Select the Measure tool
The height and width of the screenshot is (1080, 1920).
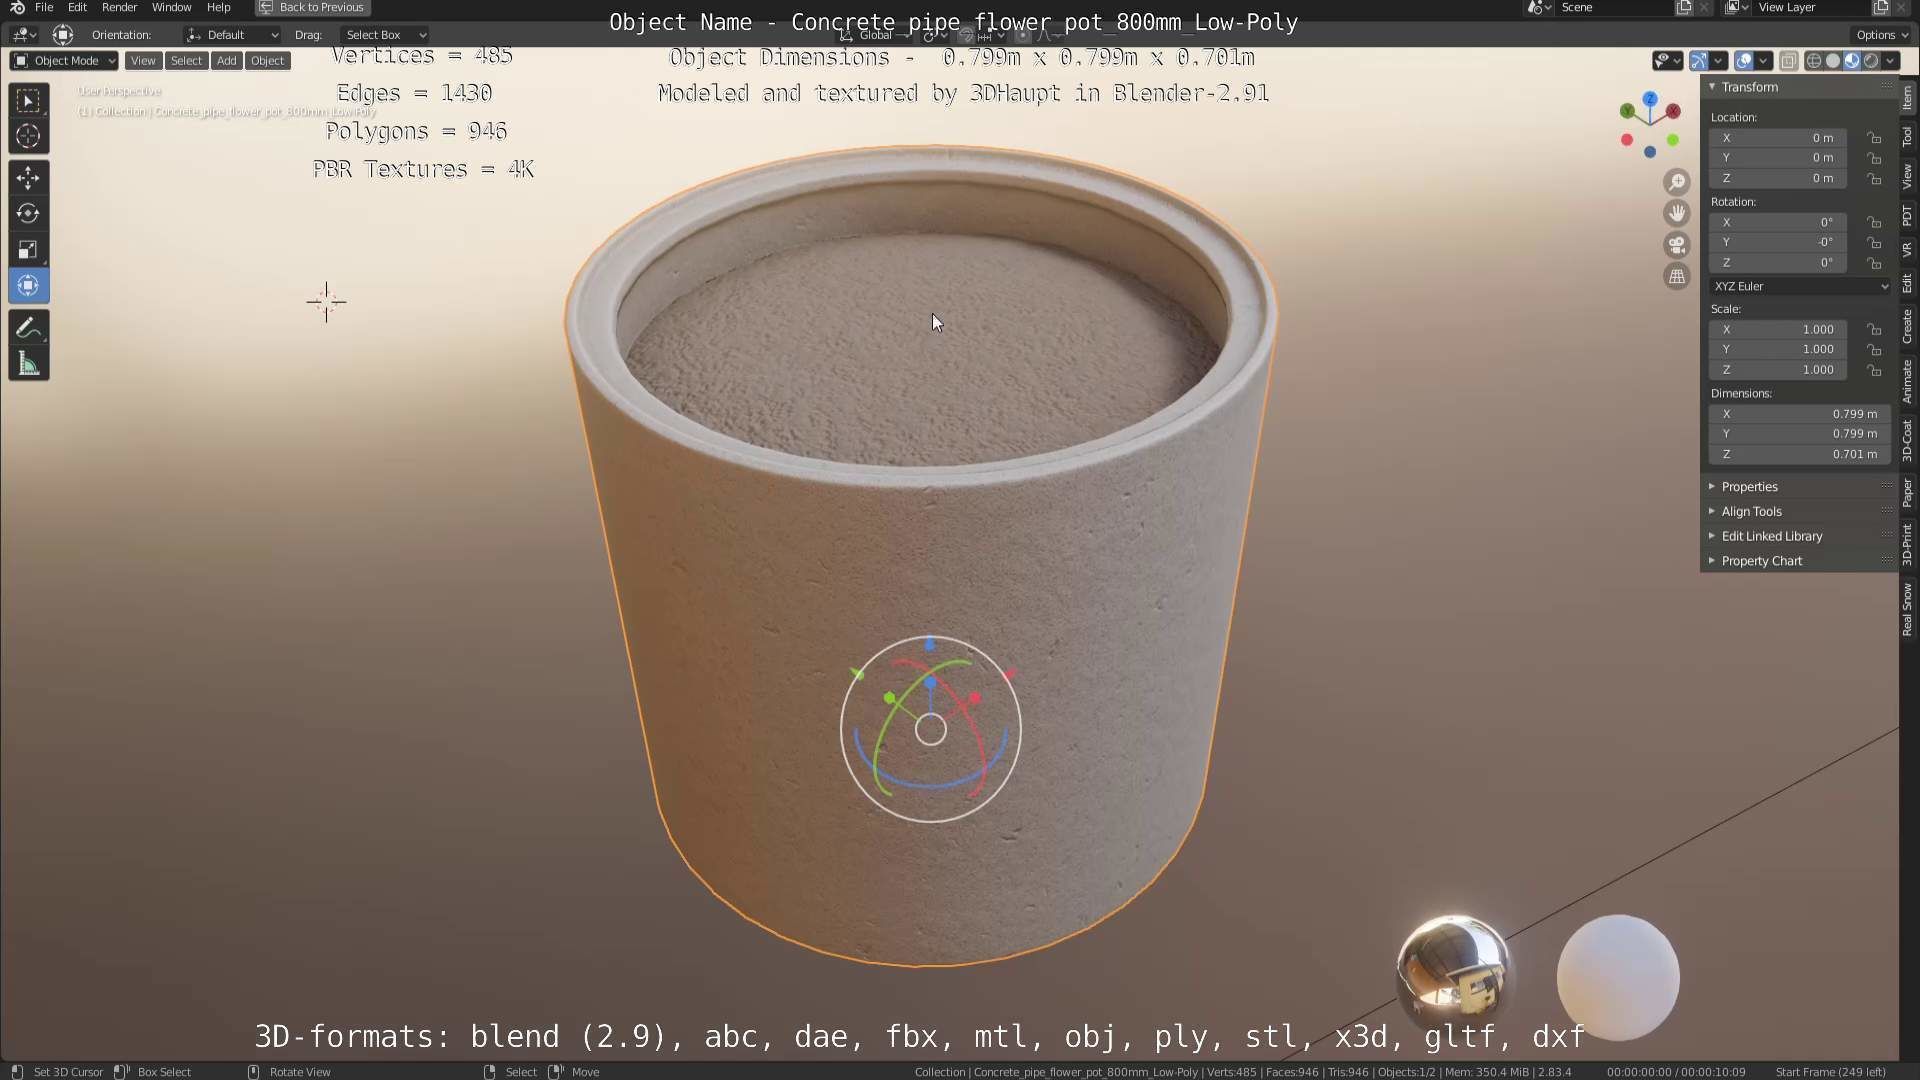pyautogui.click(x=28, y=364)
